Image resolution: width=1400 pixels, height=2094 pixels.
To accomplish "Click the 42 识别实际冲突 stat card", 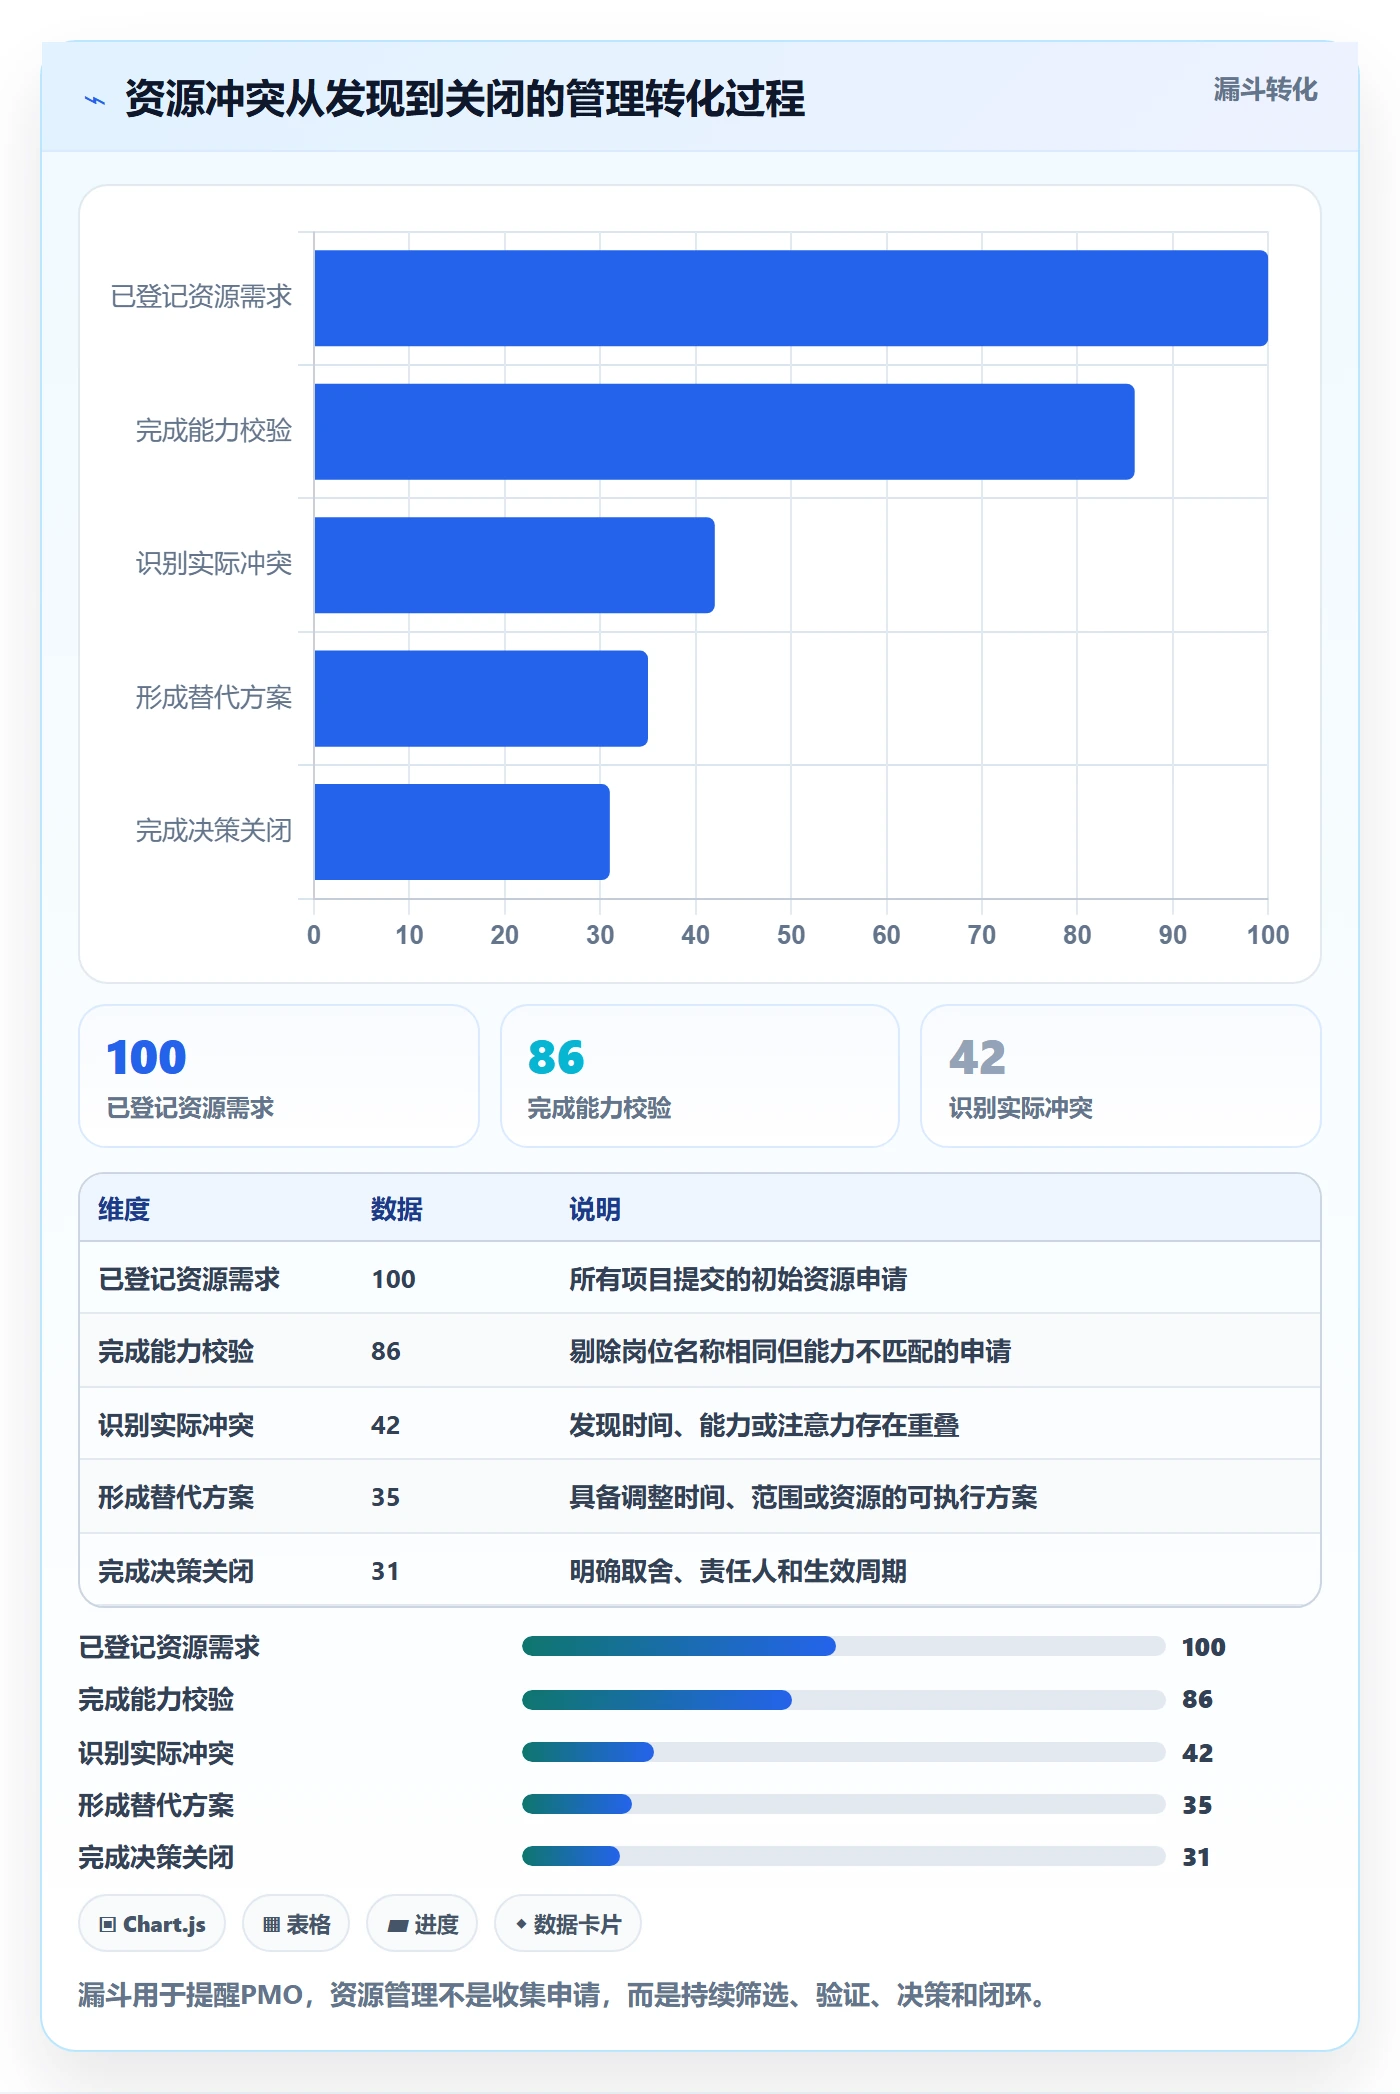I will point(1121,1076).
